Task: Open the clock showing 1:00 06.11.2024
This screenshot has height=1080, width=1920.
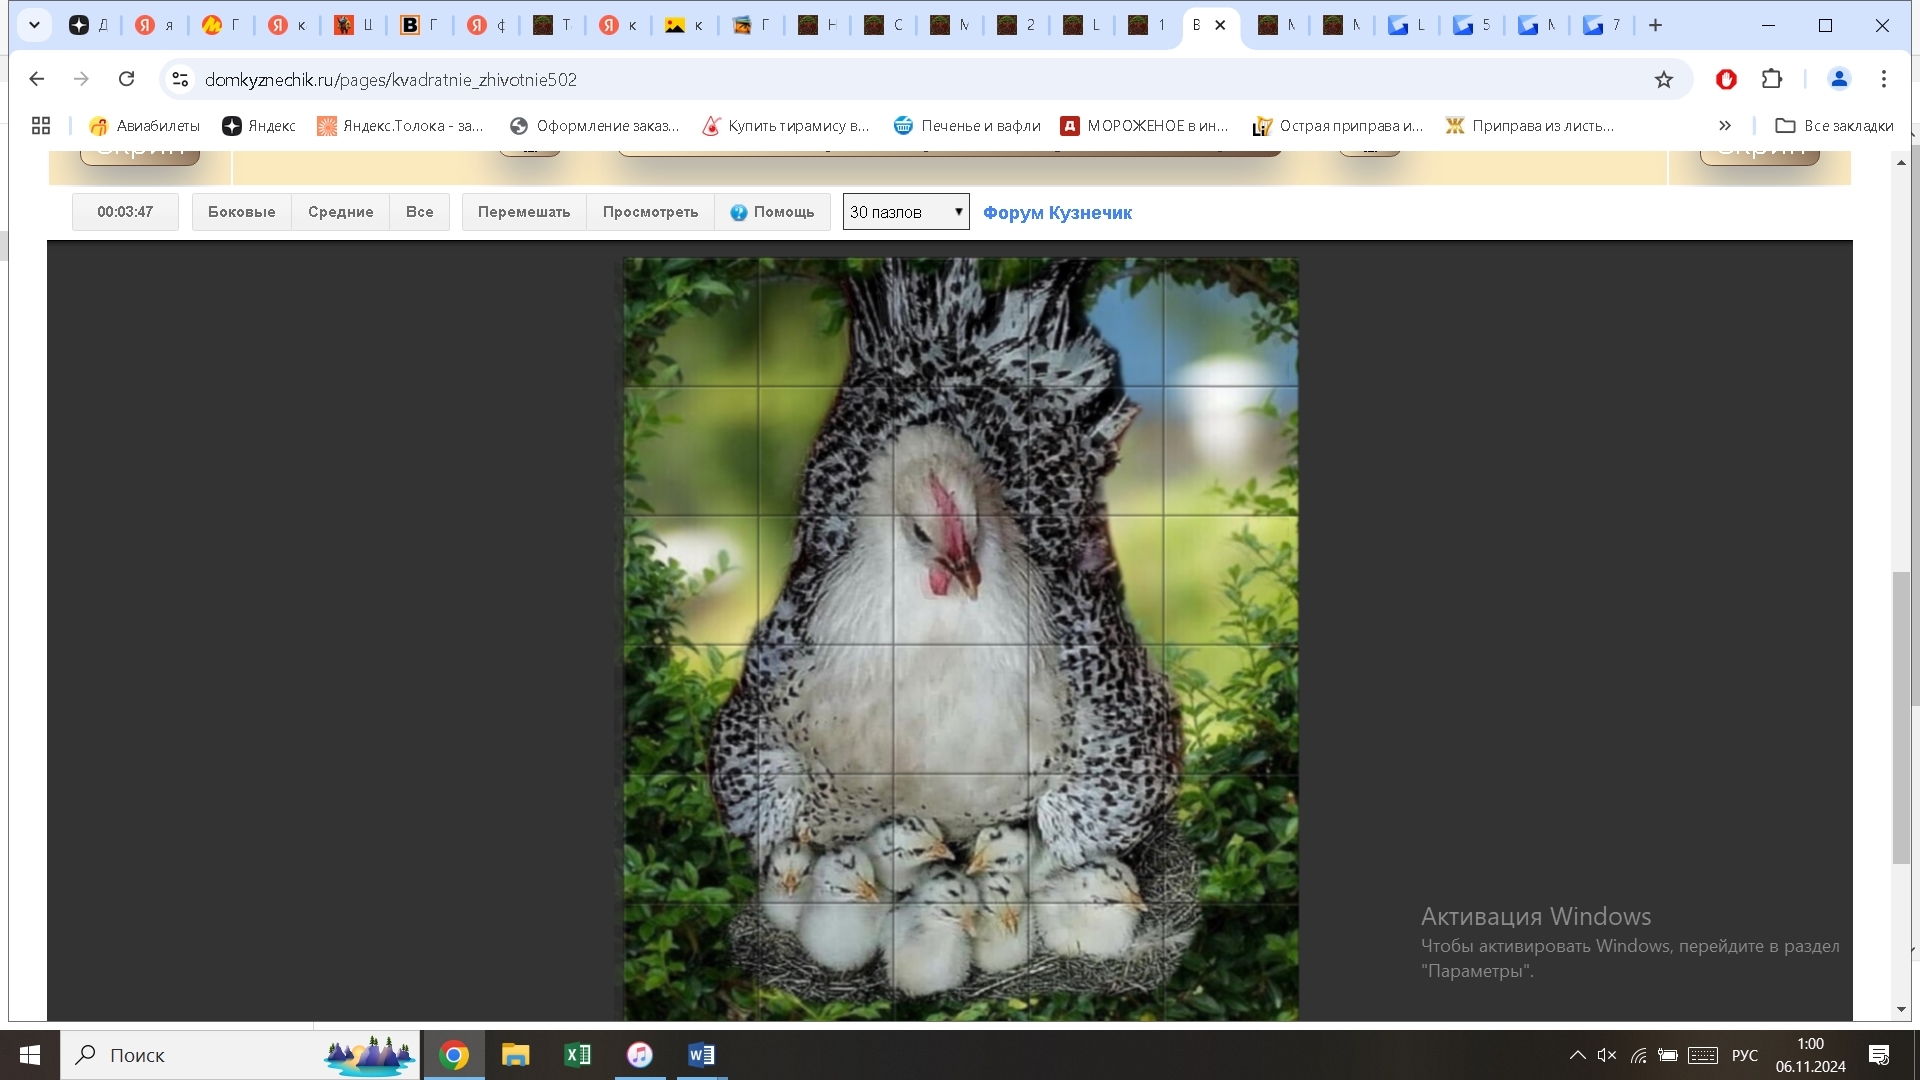Action: coord(1811,1055)
